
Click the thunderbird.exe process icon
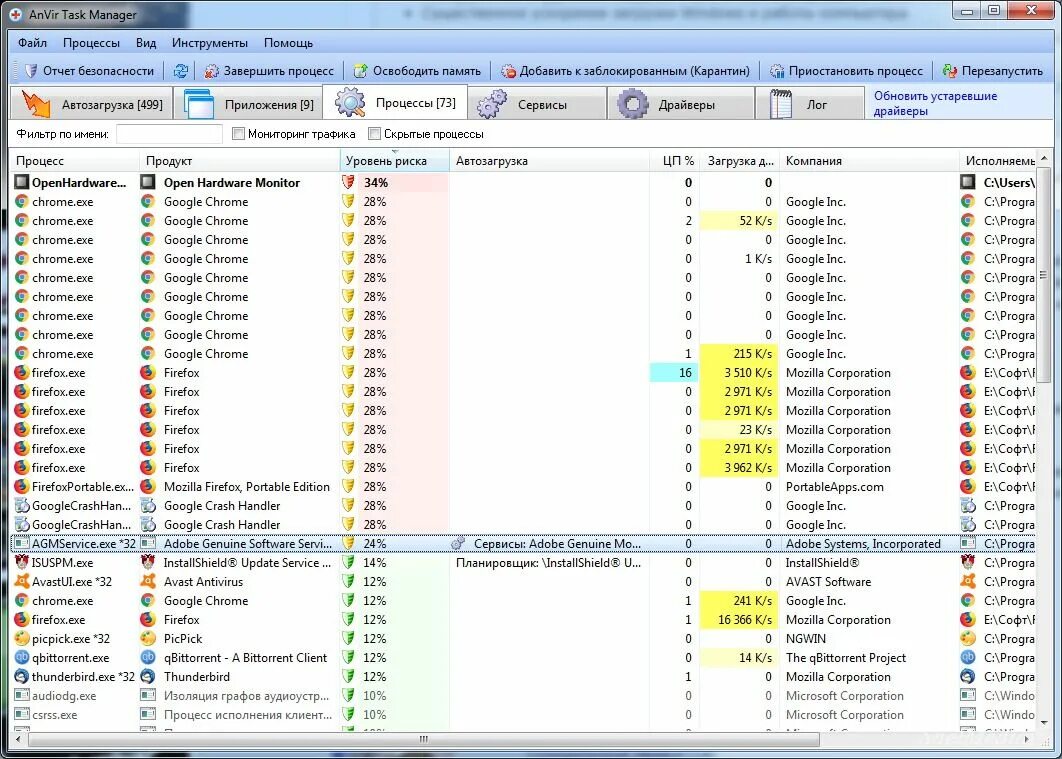22,676
